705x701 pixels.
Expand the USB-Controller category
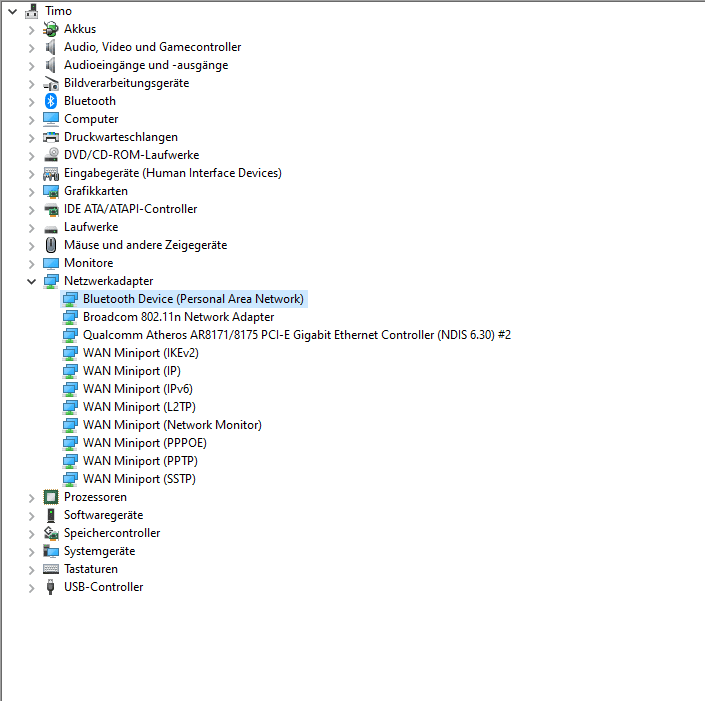31,588
